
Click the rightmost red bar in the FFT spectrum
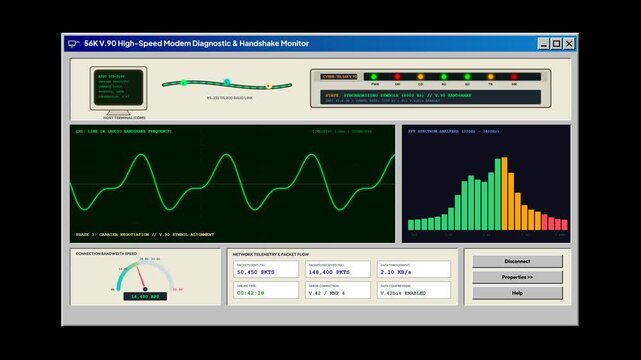coord(565,225)
